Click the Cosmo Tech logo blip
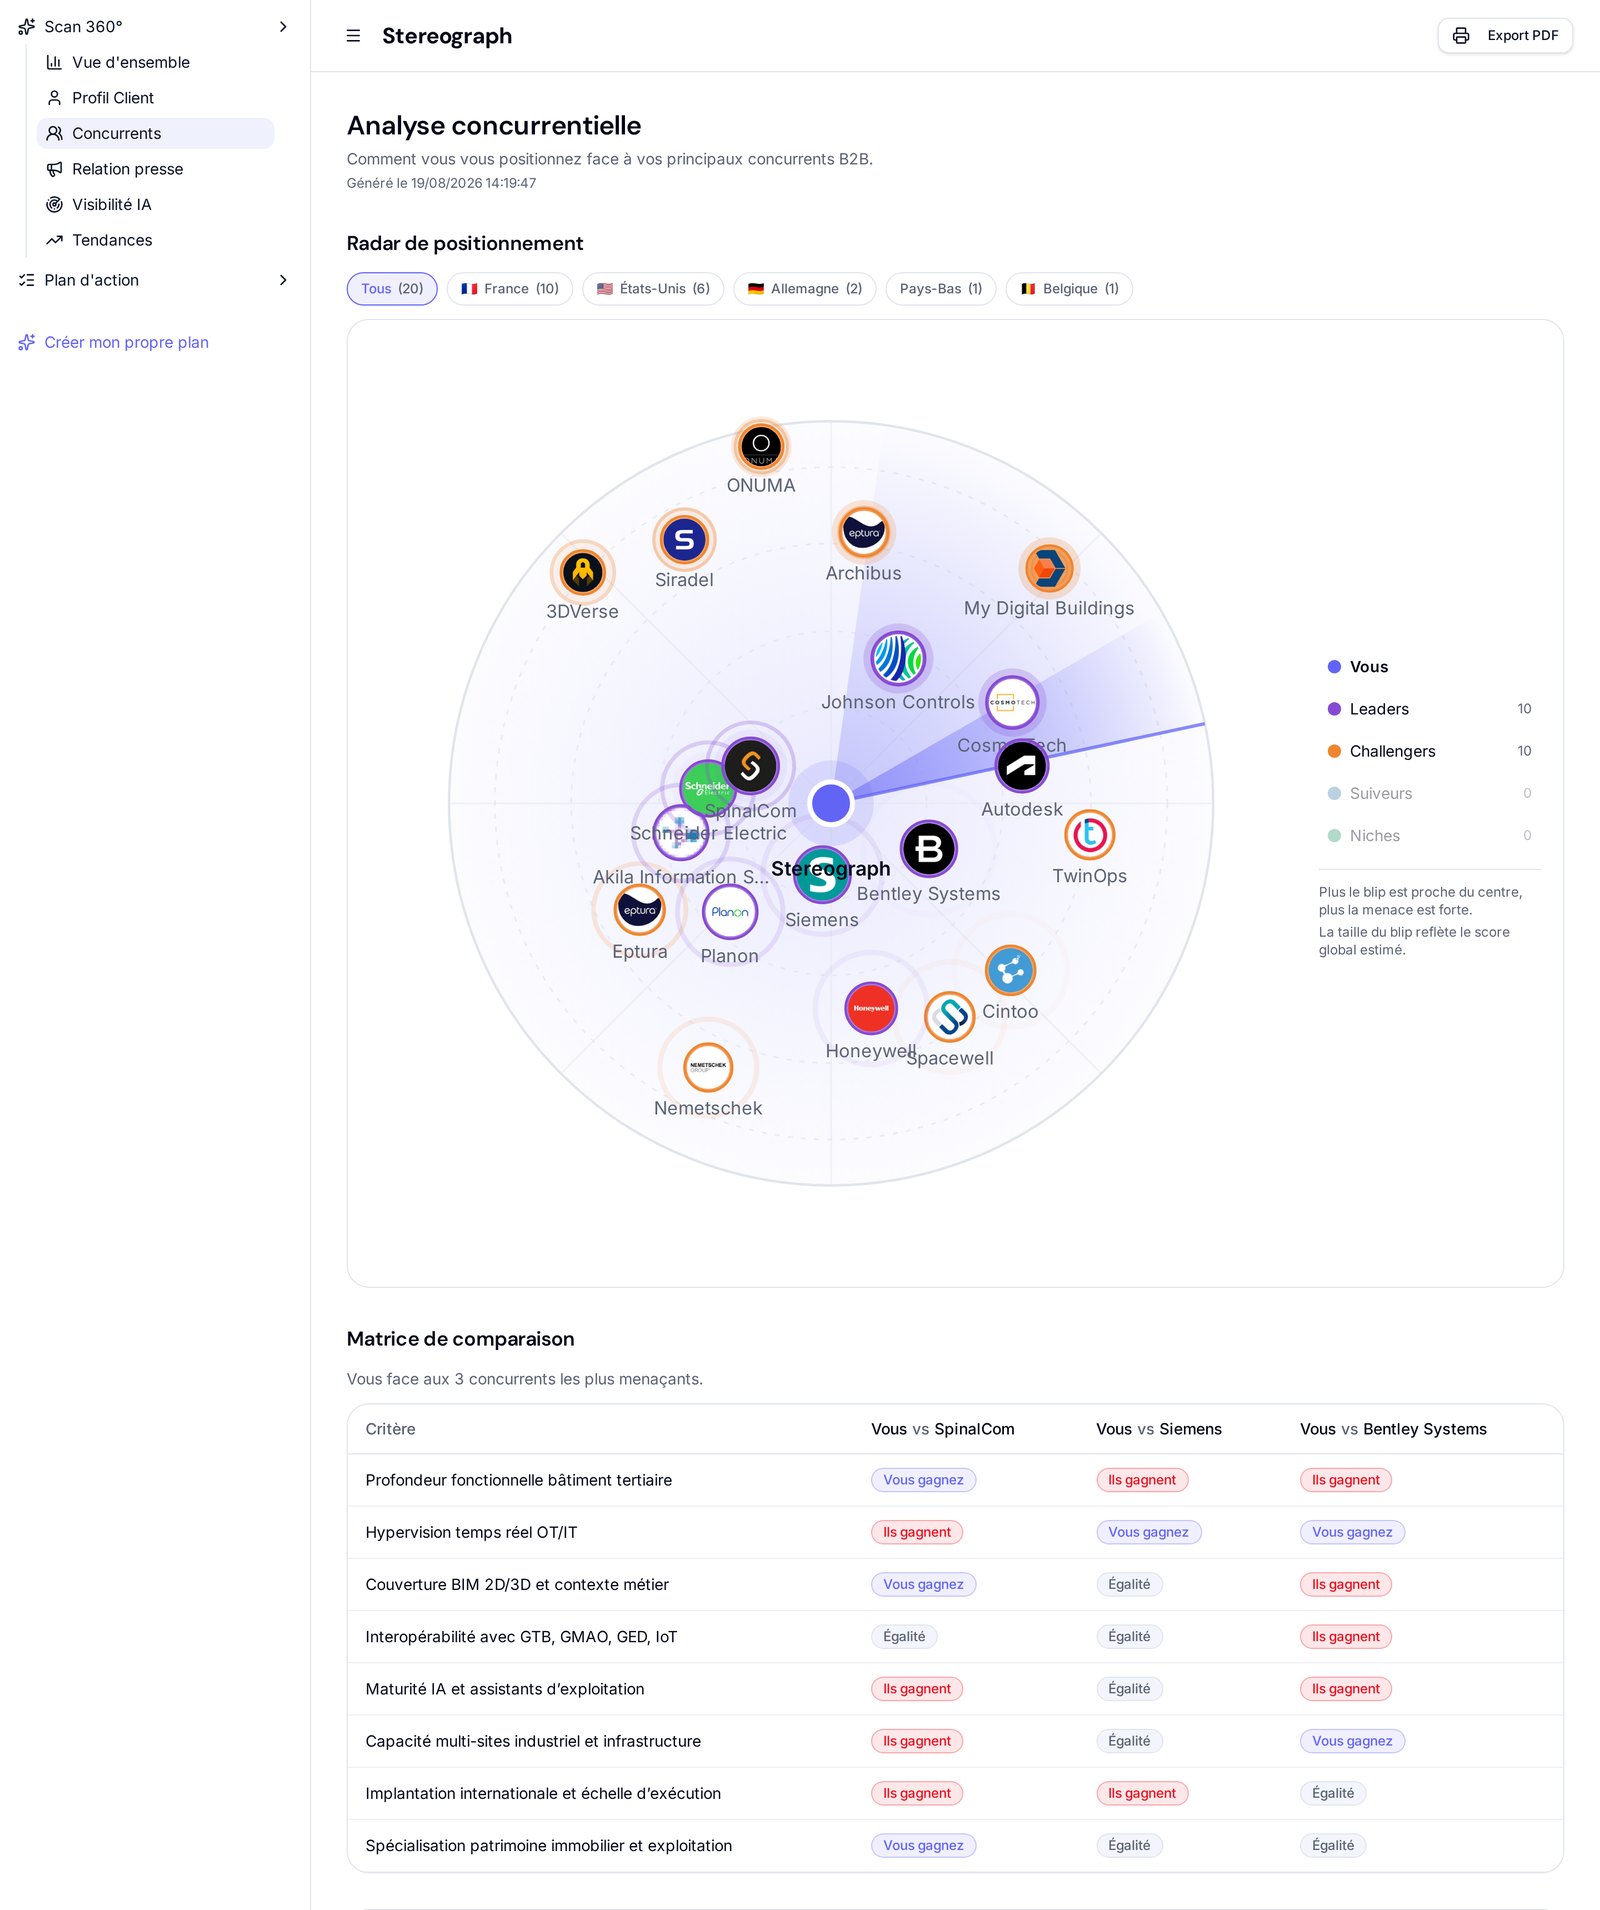Viewport: 1600px width, 1910px height. 1012,703
